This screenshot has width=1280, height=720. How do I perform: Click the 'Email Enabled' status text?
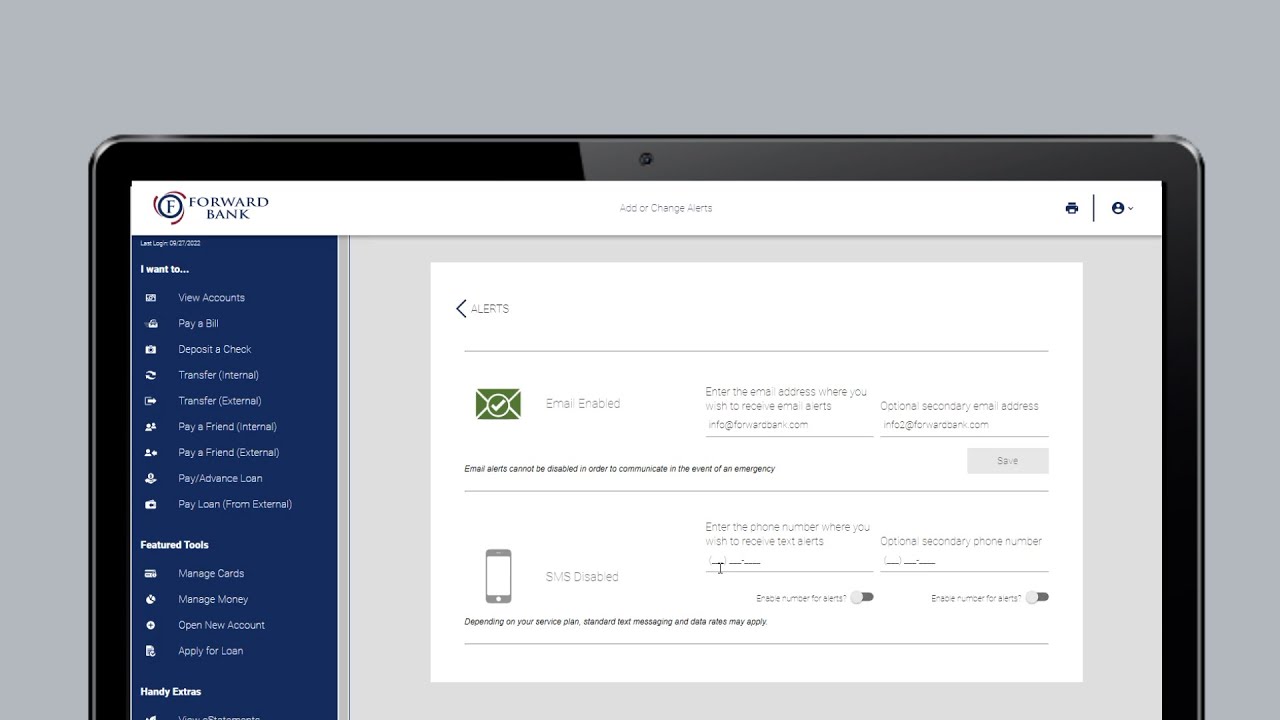click(x=583, y=404)
